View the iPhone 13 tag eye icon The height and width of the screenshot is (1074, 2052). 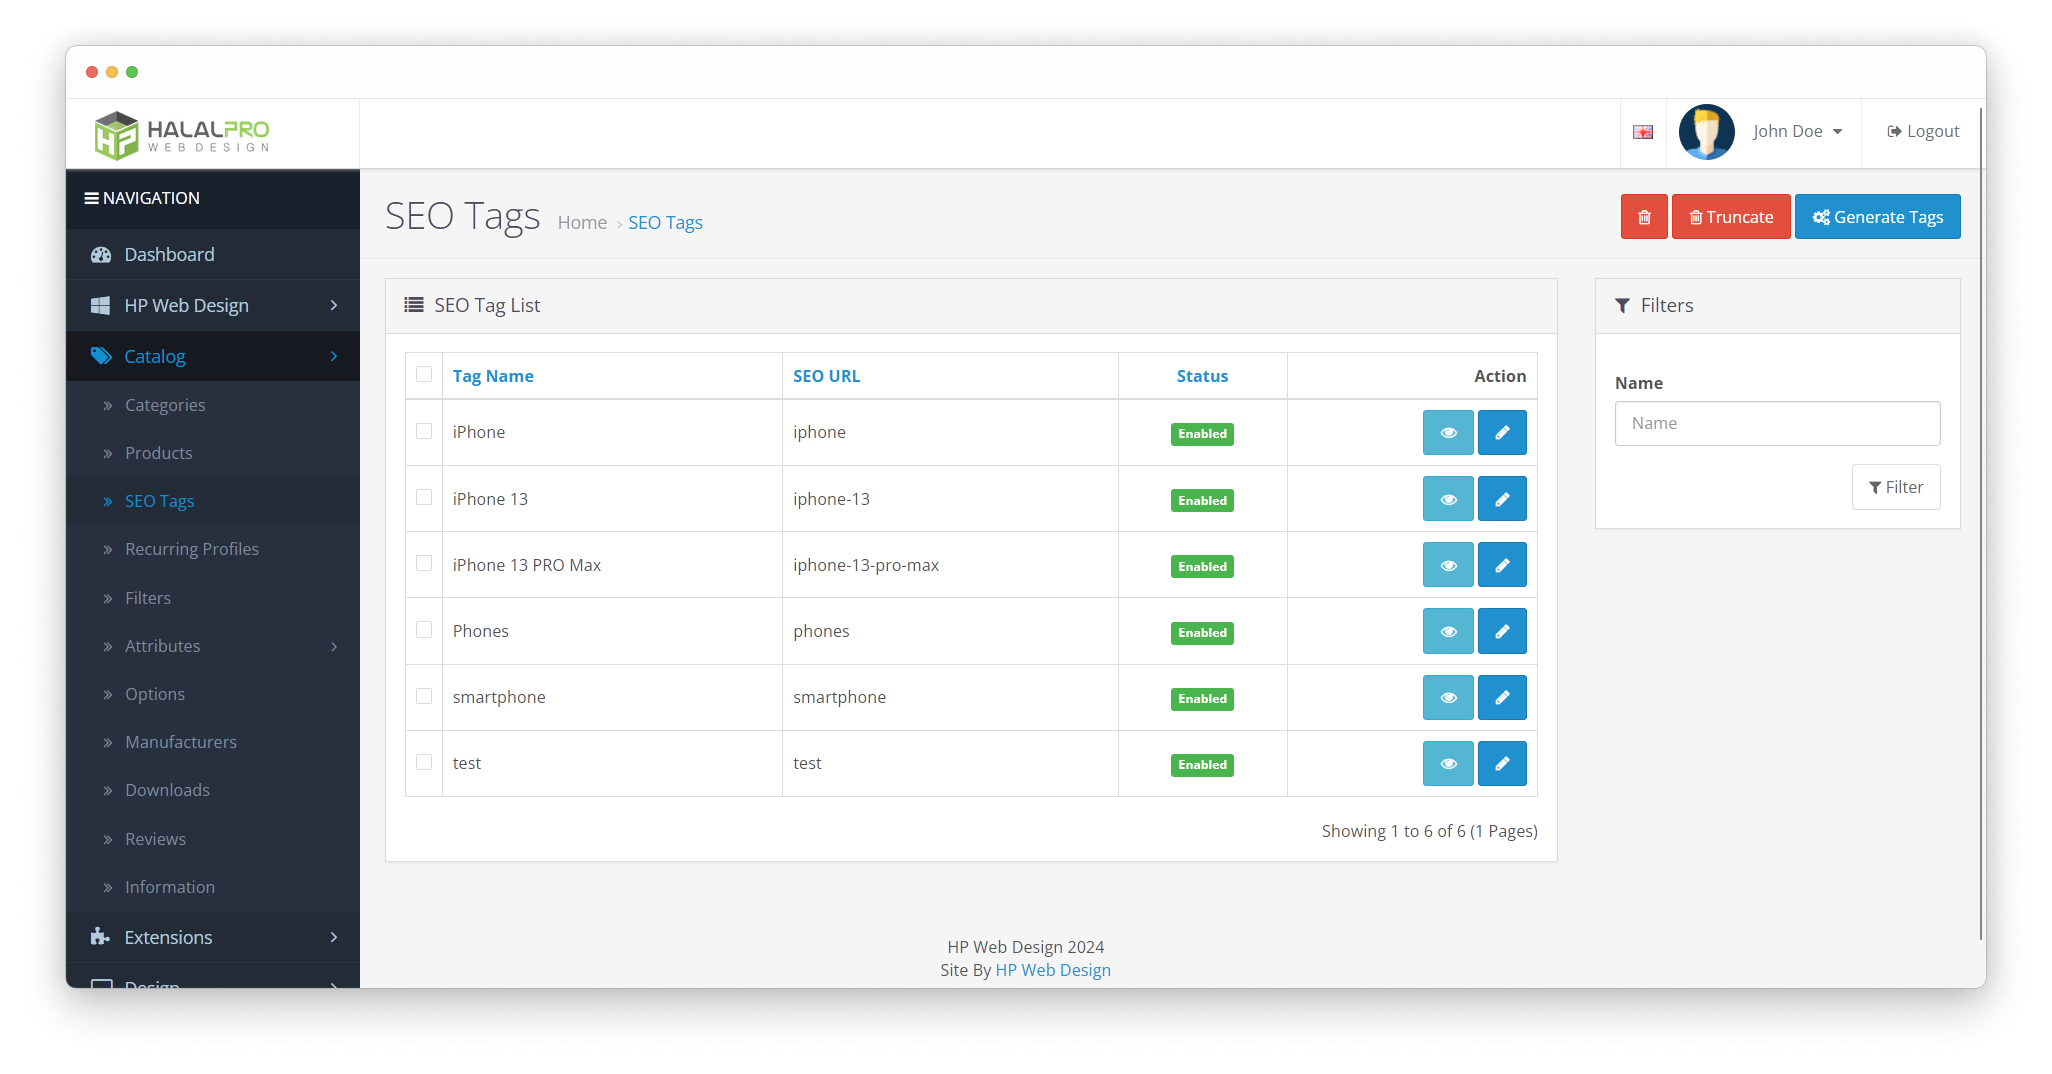click(1448, 499)
